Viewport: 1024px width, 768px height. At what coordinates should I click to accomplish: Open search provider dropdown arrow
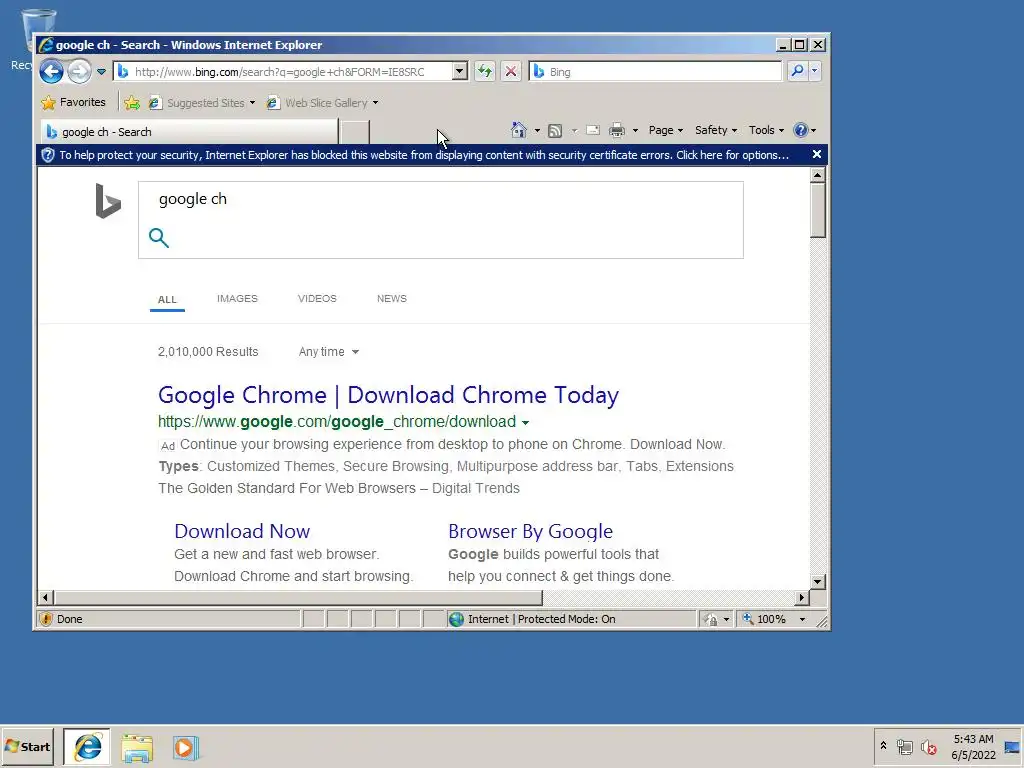(814, 71)
